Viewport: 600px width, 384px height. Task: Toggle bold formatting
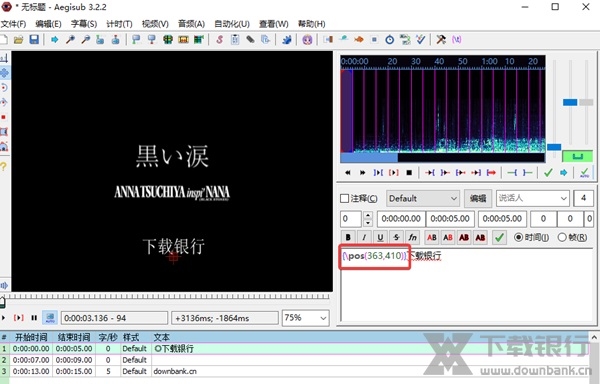coord(348,238)
